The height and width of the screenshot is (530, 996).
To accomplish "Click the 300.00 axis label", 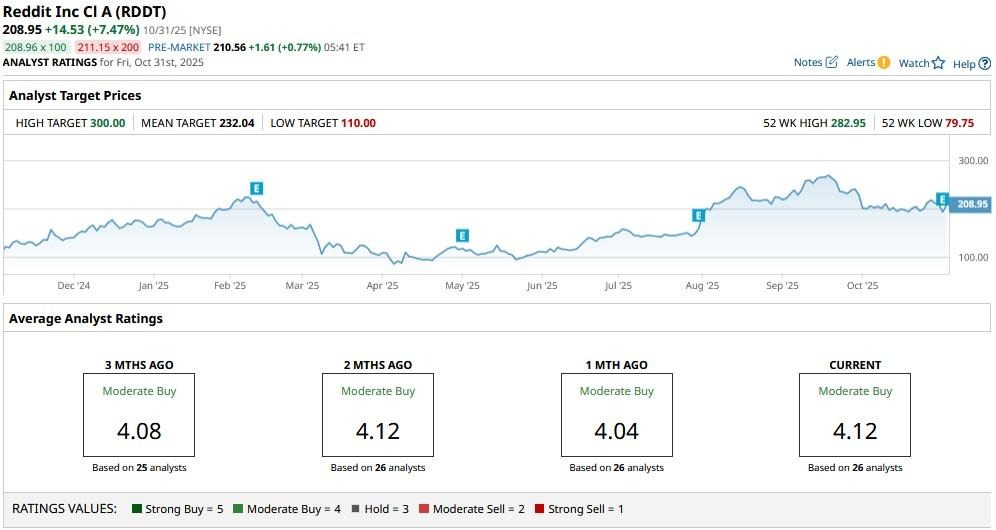I will (973, 161).
